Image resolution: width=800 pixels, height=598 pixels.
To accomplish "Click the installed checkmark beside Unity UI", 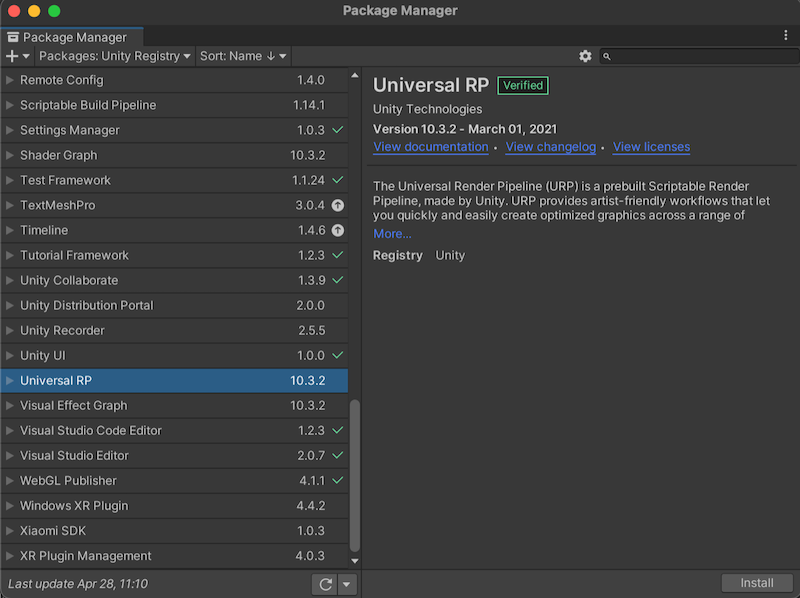I will (336, 355).
